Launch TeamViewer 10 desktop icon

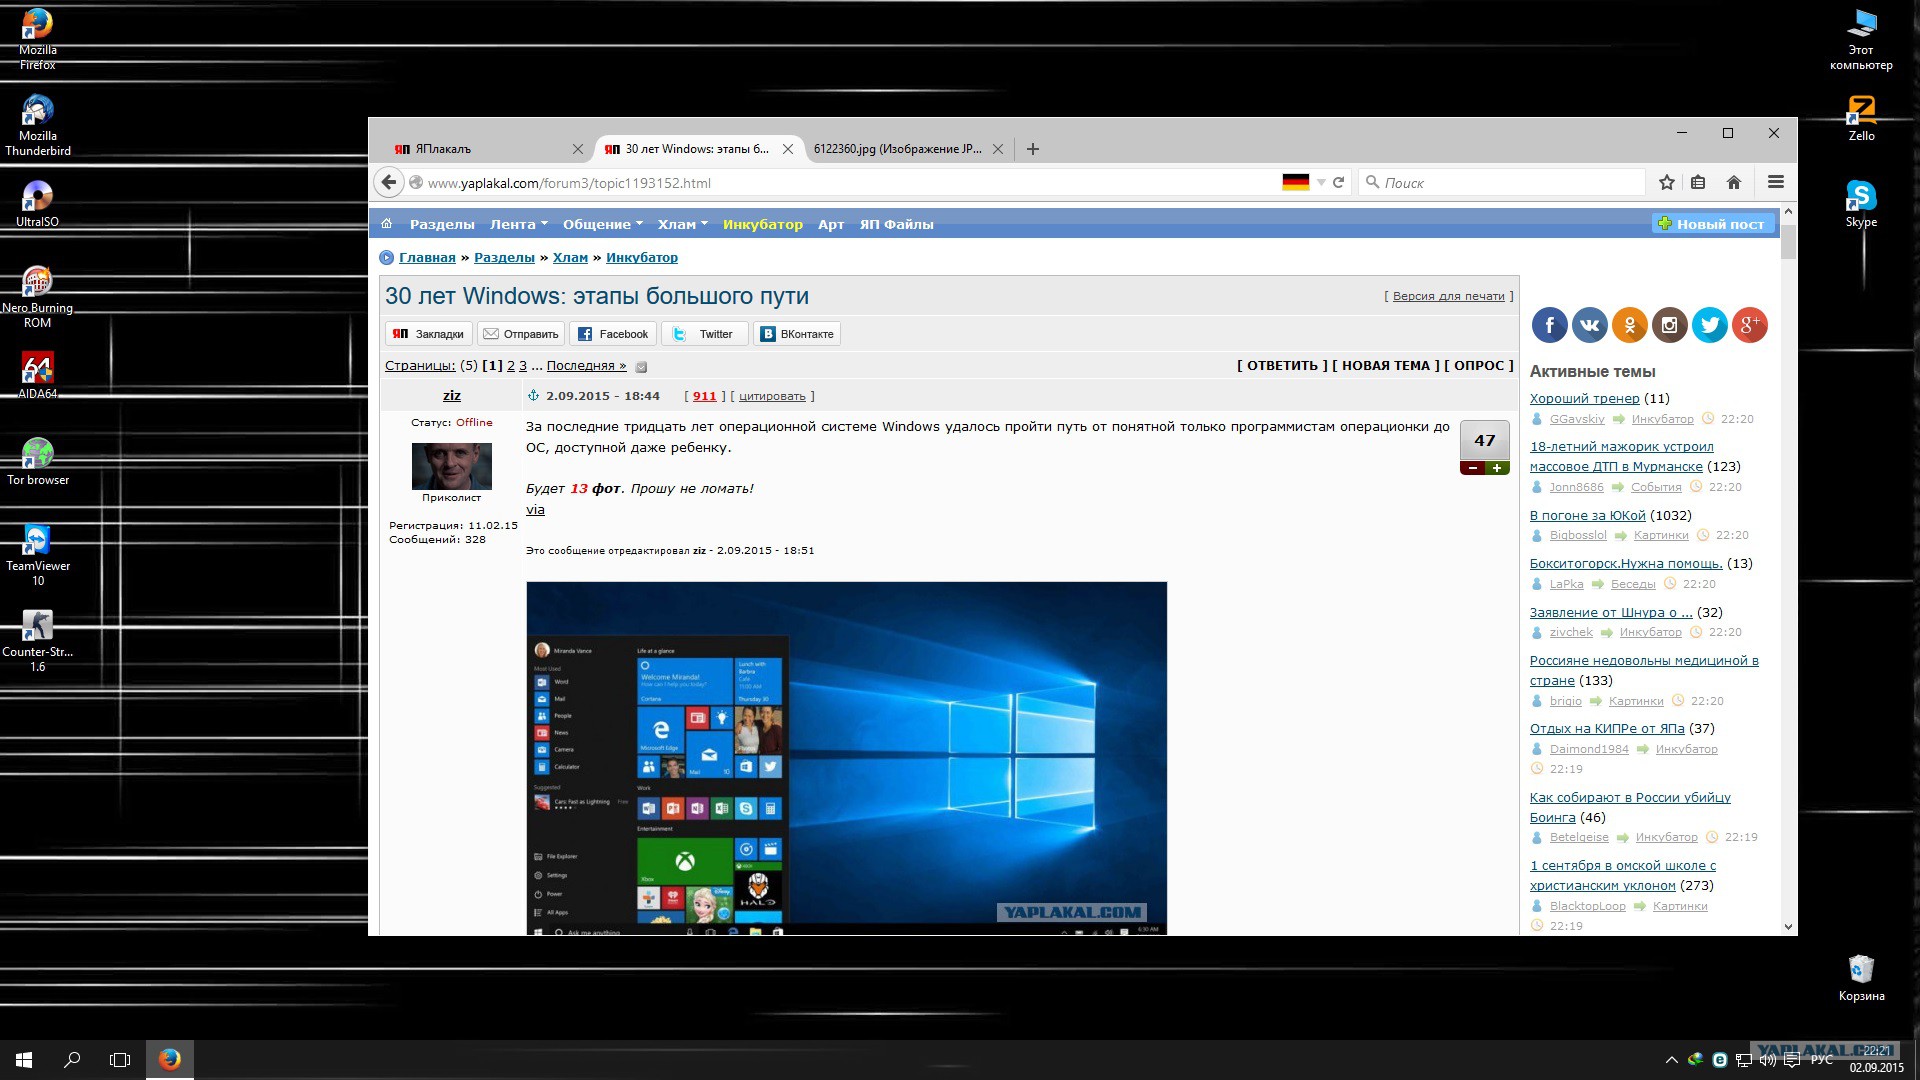tap(38, 554)
